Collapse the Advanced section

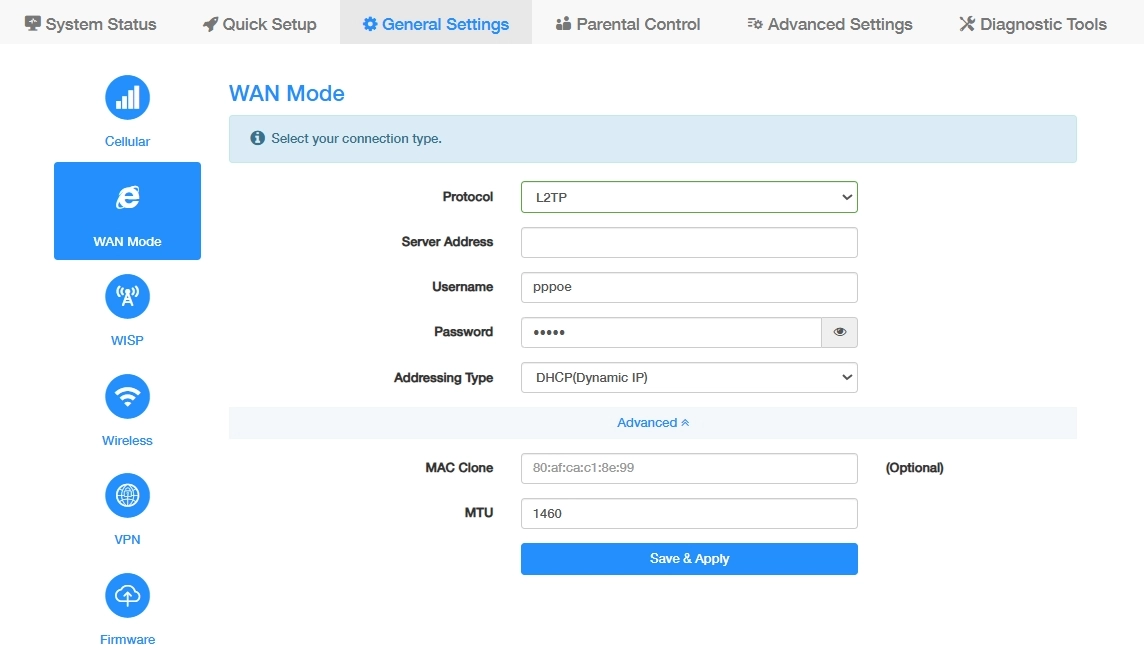[x=653, y=423]
